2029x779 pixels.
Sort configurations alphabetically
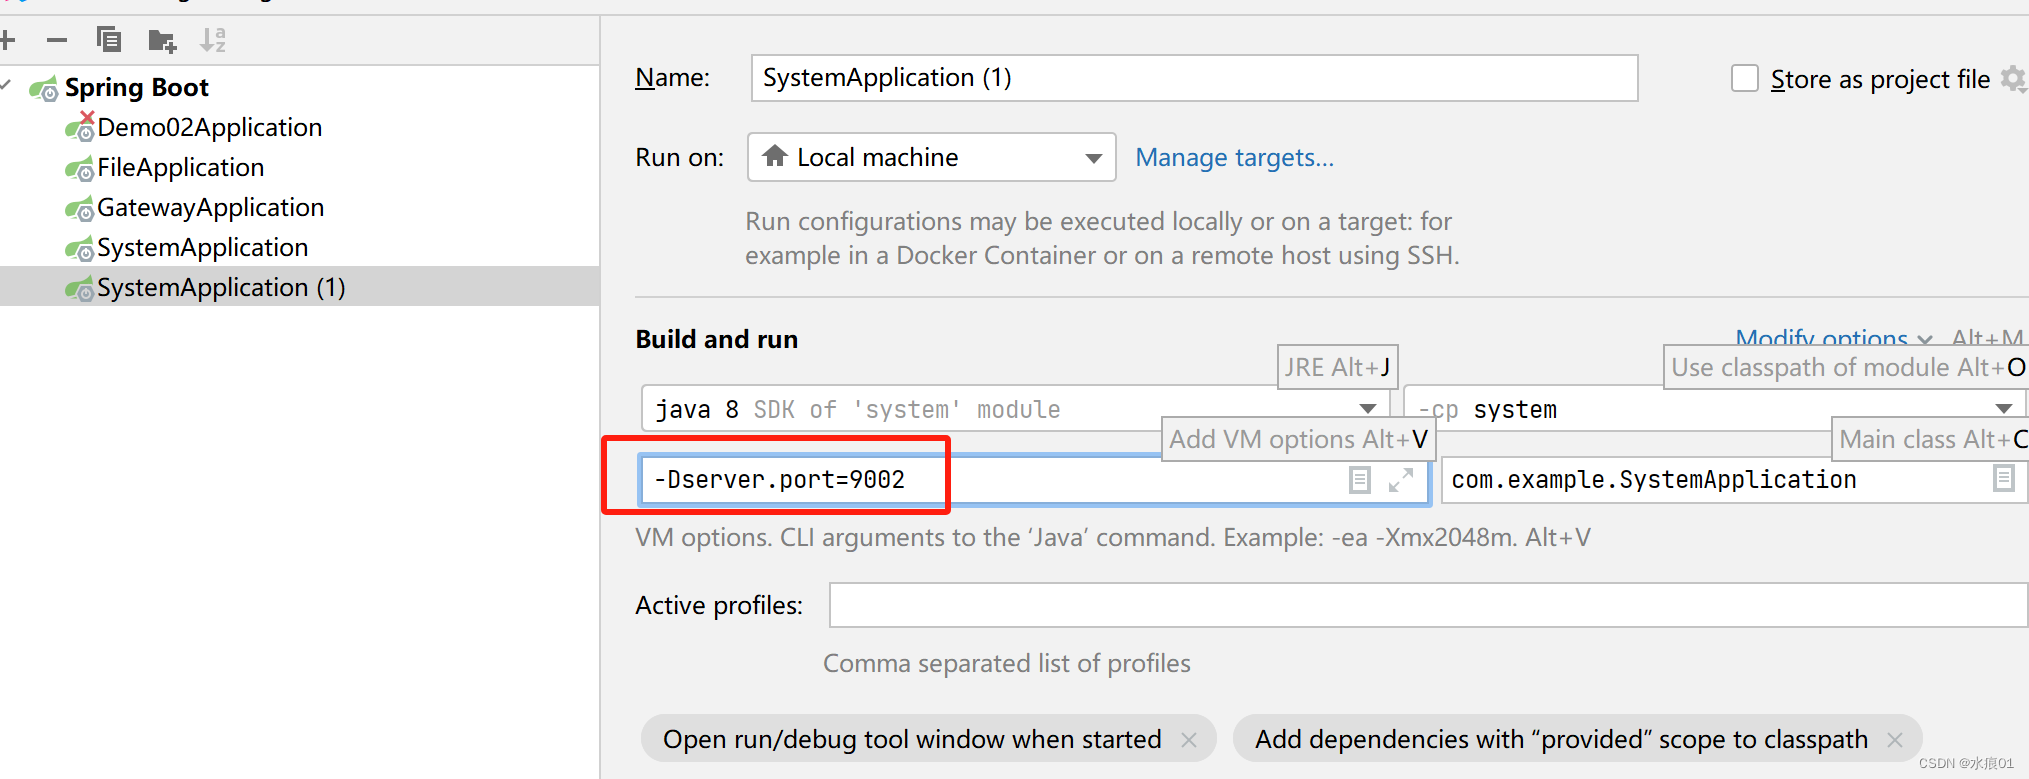coord(213,40)
